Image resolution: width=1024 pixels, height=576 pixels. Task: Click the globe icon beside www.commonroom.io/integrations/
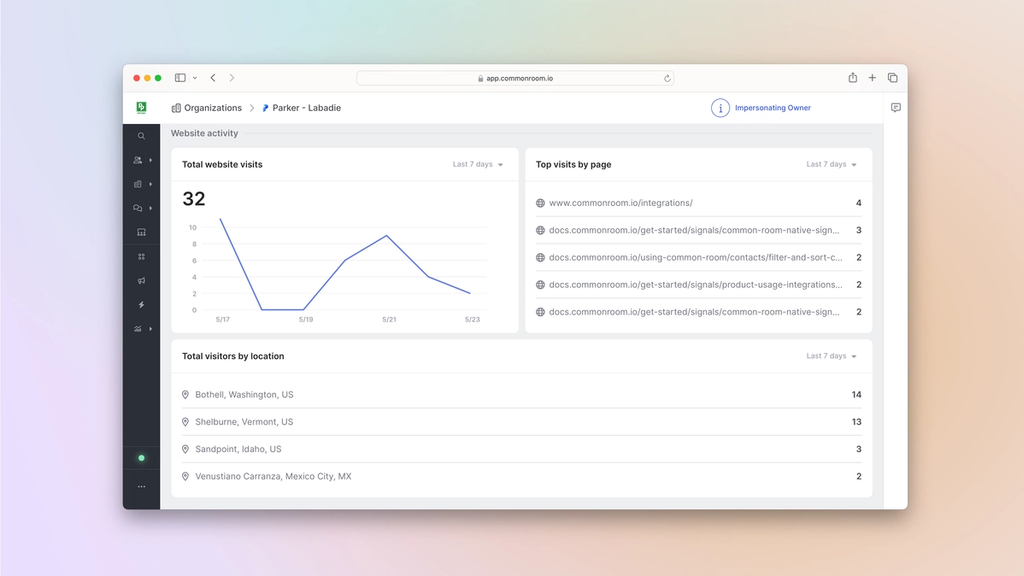pyautogui.click(x=540, y=203)
